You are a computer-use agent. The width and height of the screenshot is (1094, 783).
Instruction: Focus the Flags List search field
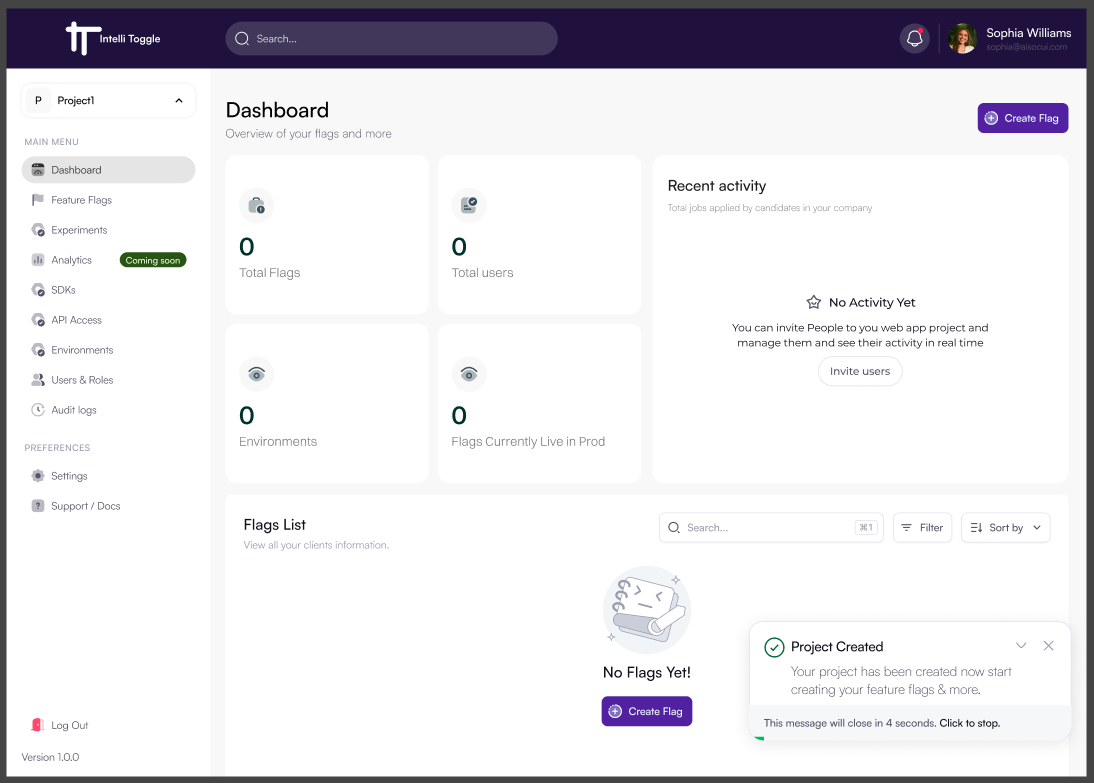(765, 528)
